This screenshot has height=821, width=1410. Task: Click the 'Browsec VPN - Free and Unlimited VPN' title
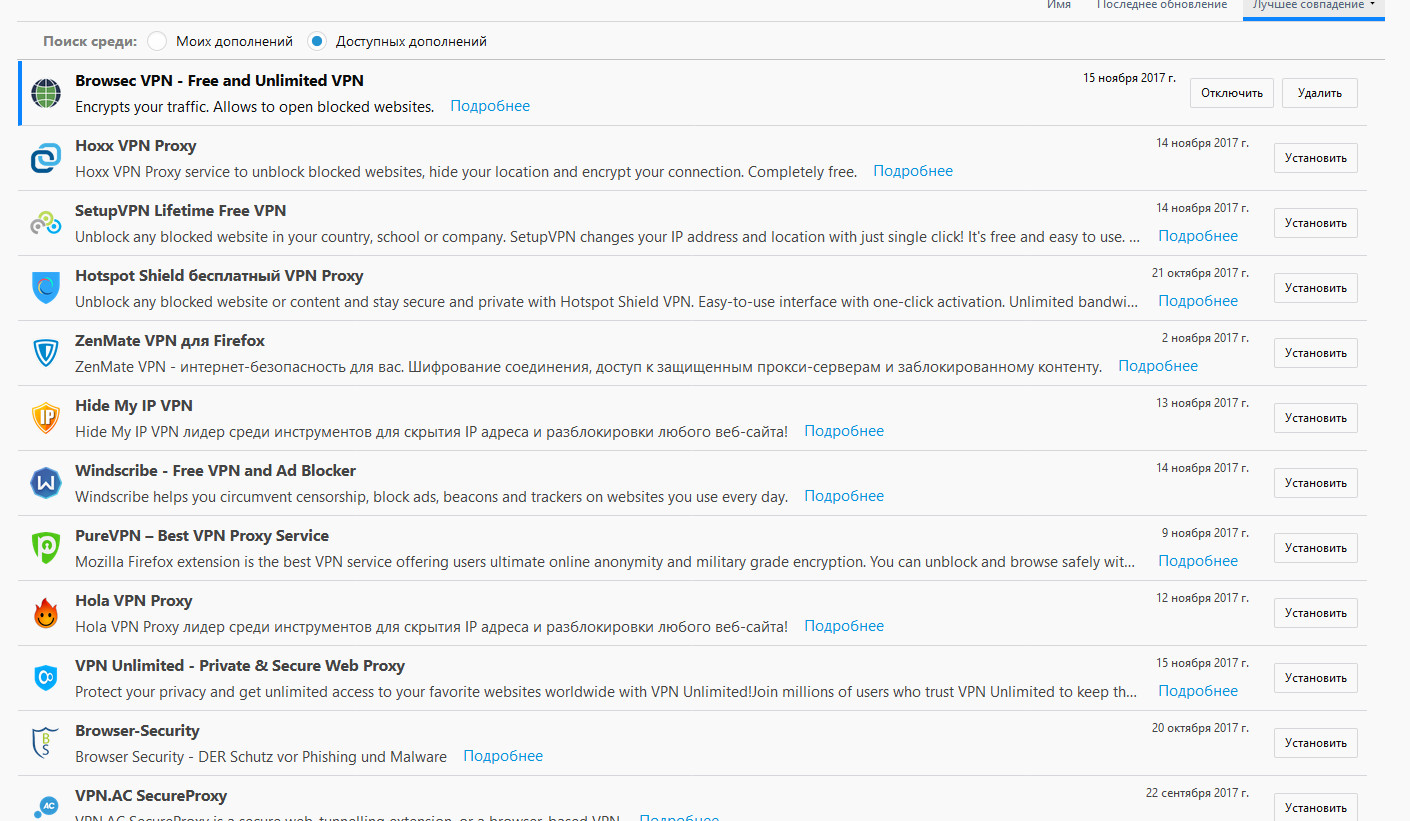(x=219, y=80)
